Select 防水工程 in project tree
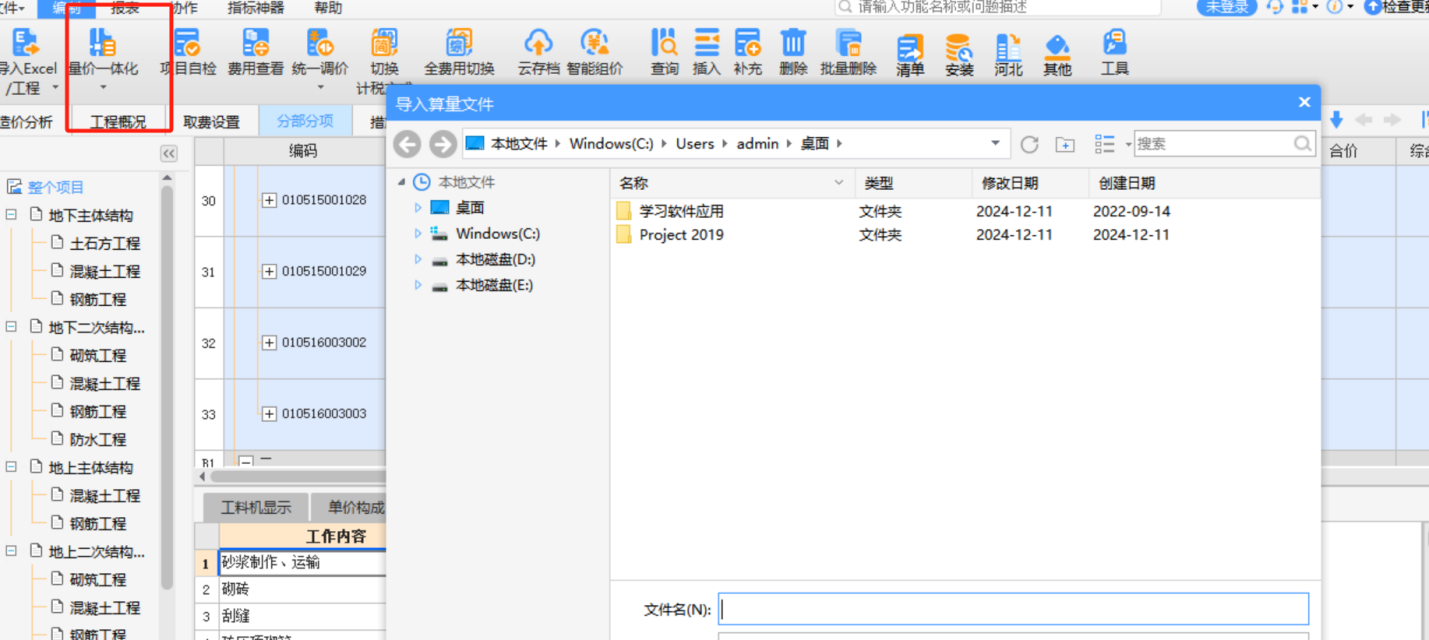The width and height of the screenshot is (1429, 640). [x=98, y=439]
